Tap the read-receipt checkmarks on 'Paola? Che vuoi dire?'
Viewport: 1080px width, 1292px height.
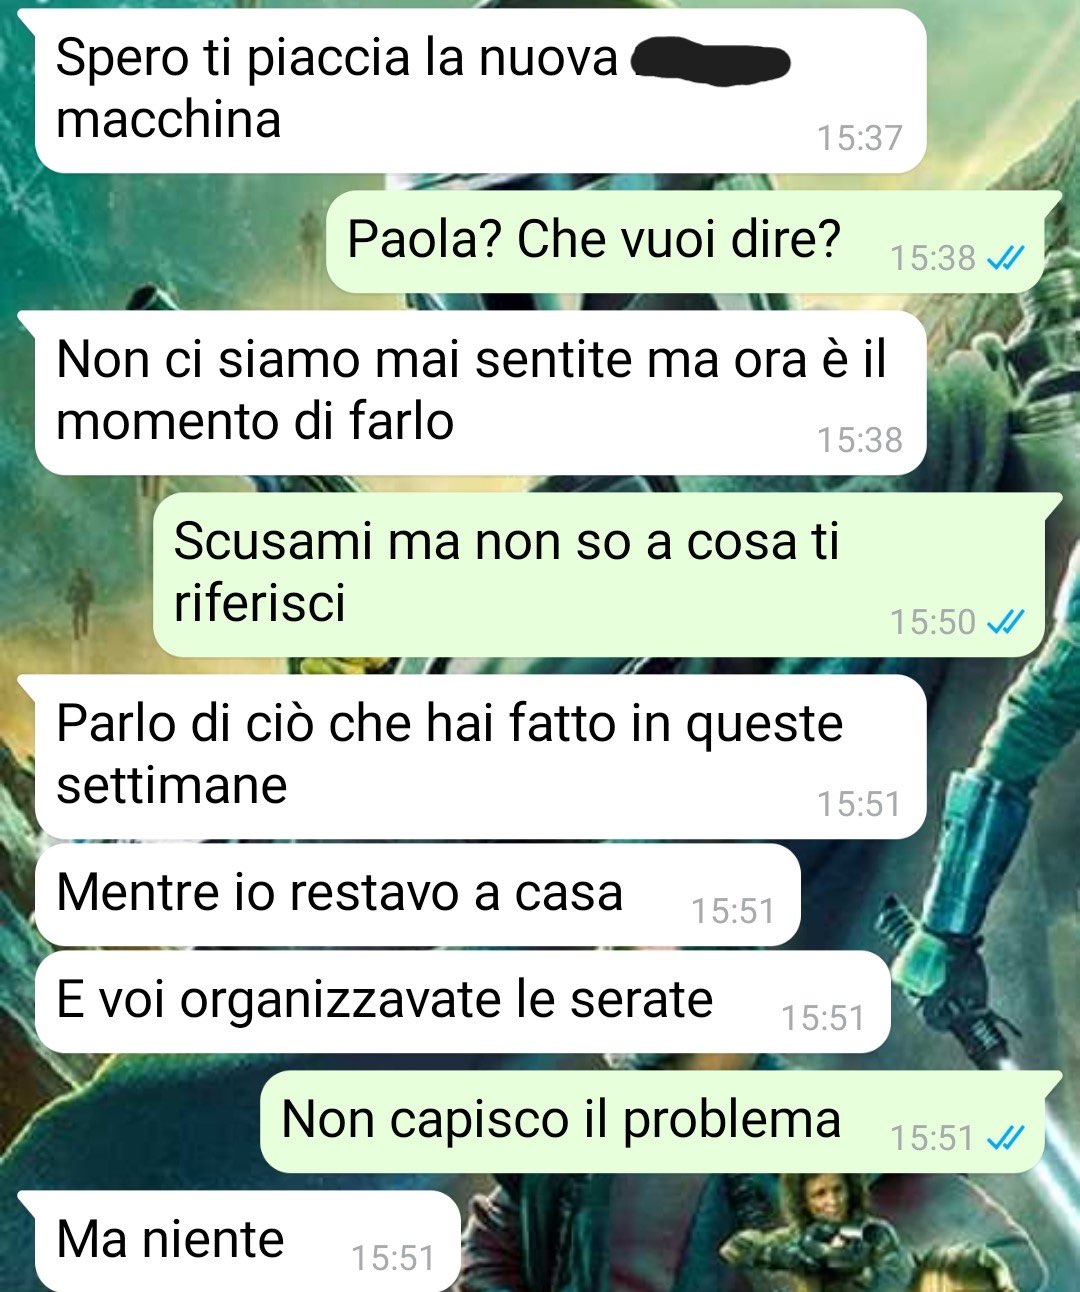click(x=1005, y=259)
